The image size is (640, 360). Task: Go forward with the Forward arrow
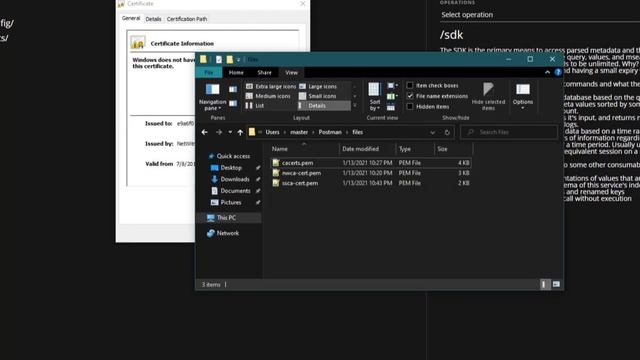[219, 132]
